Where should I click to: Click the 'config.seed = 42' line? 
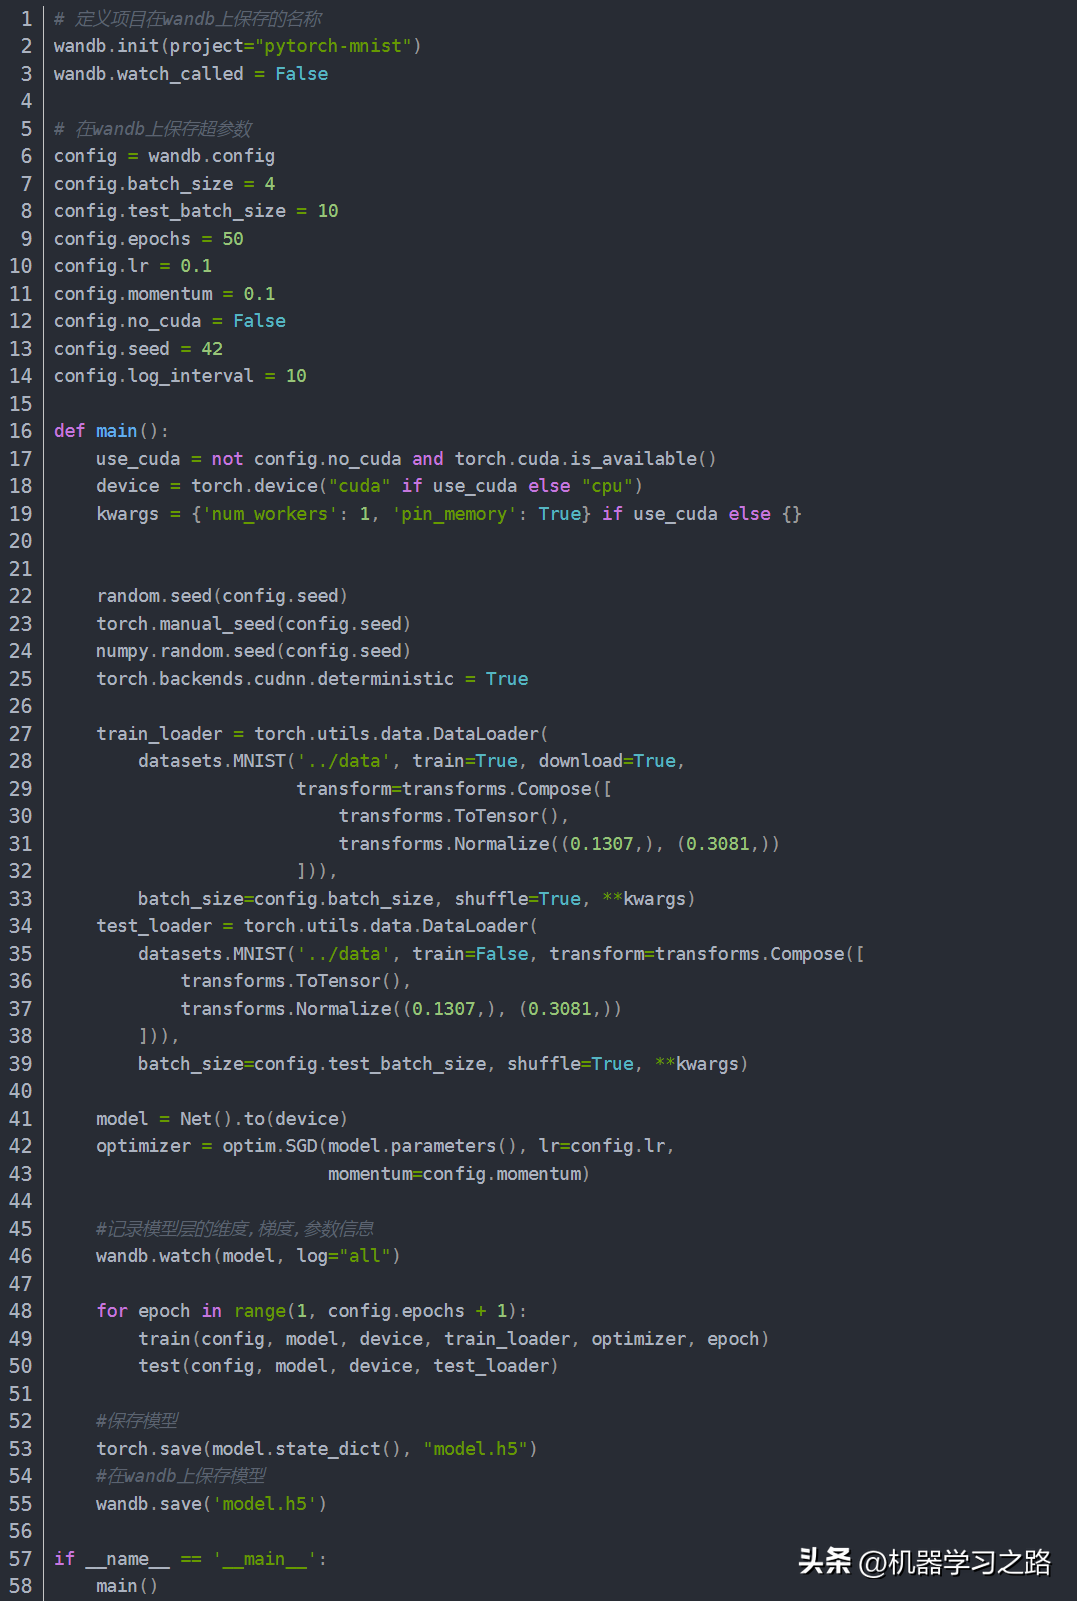(x=138, y=349)
